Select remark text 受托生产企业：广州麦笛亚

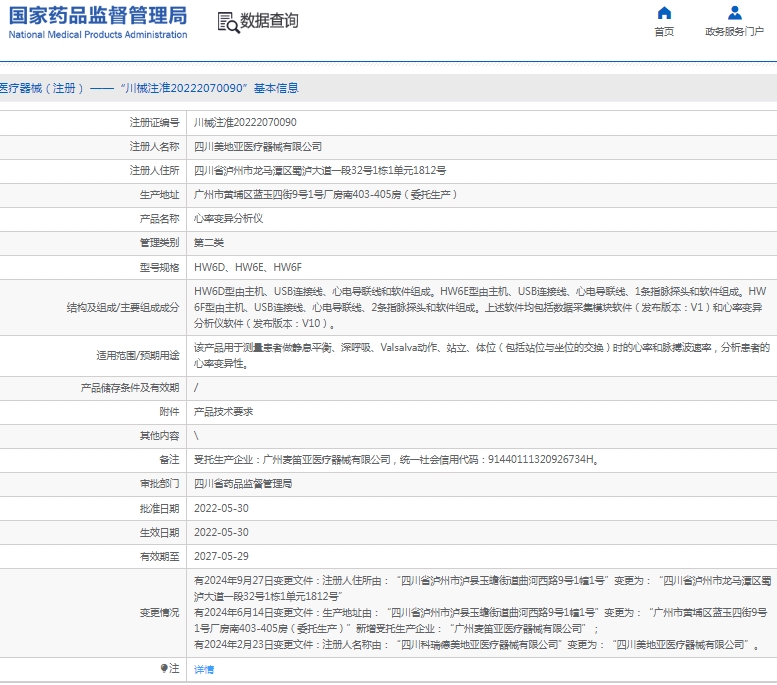point(396,459)
